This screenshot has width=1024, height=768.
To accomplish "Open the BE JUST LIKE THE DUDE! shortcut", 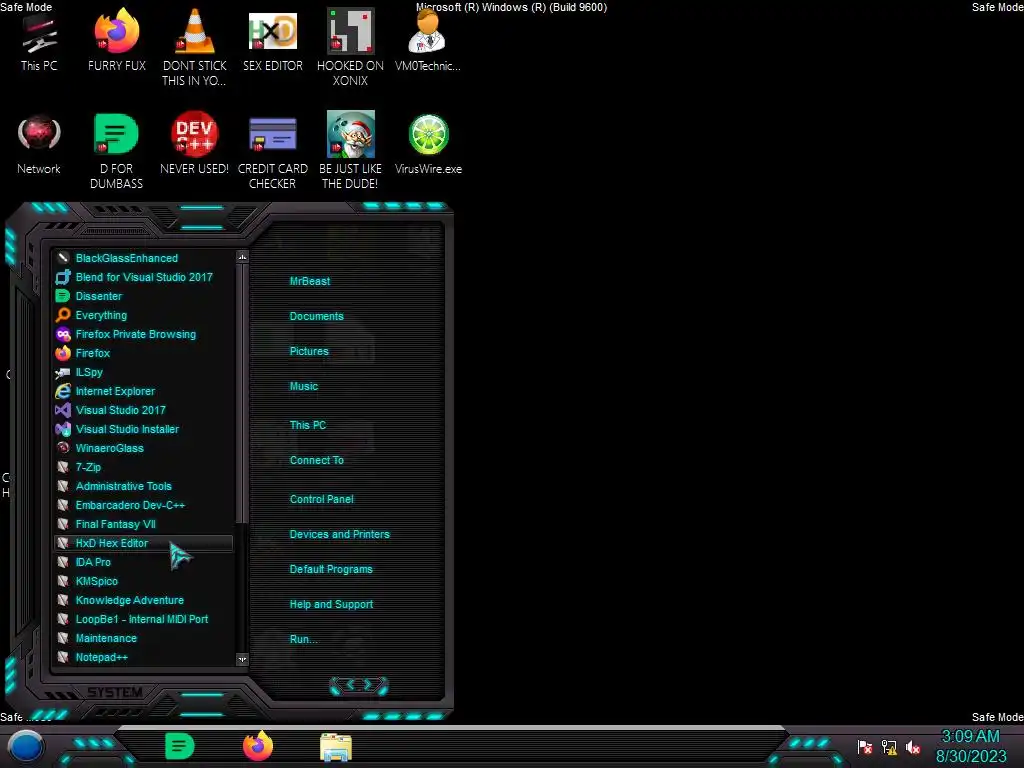I will click(x=350, y=151).
